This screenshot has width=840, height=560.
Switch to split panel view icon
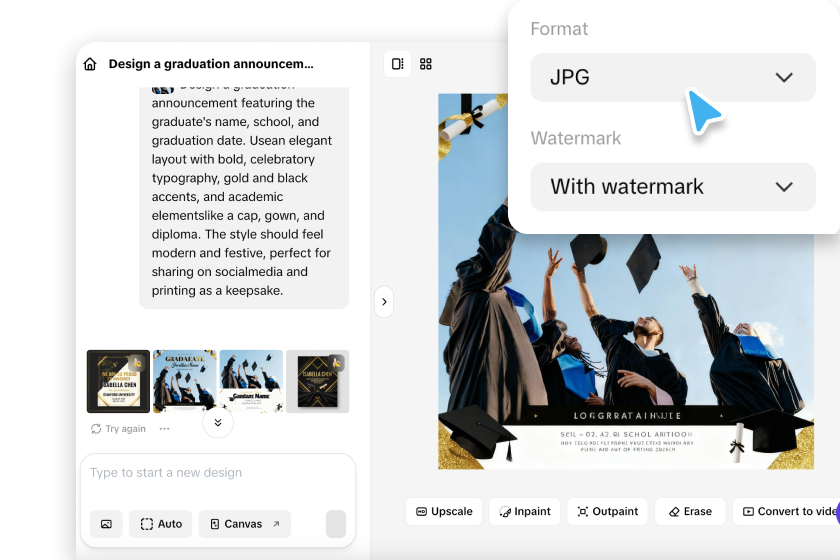pos(398,64)
